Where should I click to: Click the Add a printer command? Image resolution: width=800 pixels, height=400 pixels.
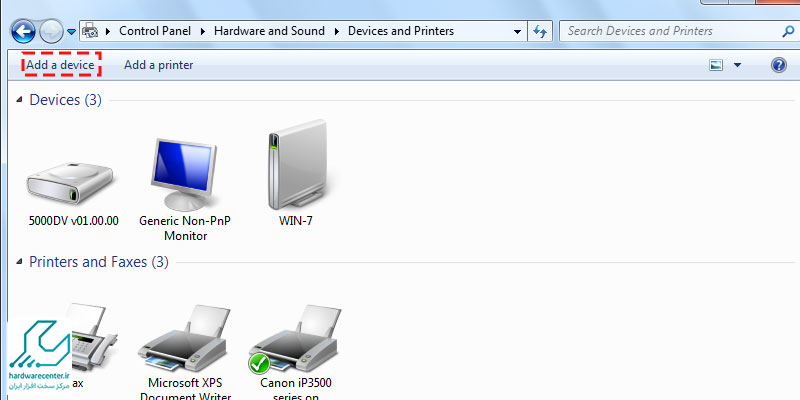click(x=159, y=65)
